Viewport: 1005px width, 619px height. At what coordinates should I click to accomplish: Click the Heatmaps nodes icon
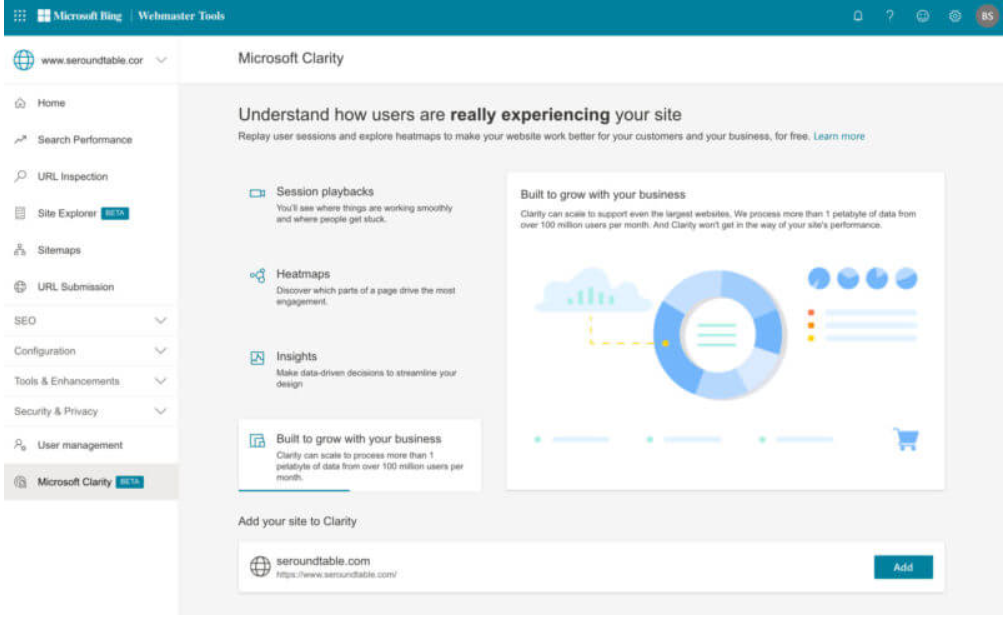[x=258, y=276]
